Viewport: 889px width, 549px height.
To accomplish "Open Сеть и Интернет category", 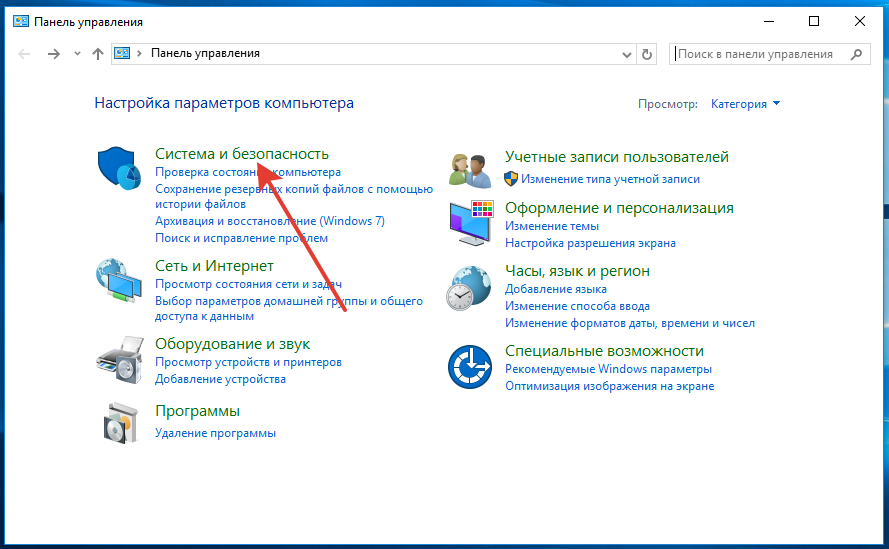I will point(214,266).
